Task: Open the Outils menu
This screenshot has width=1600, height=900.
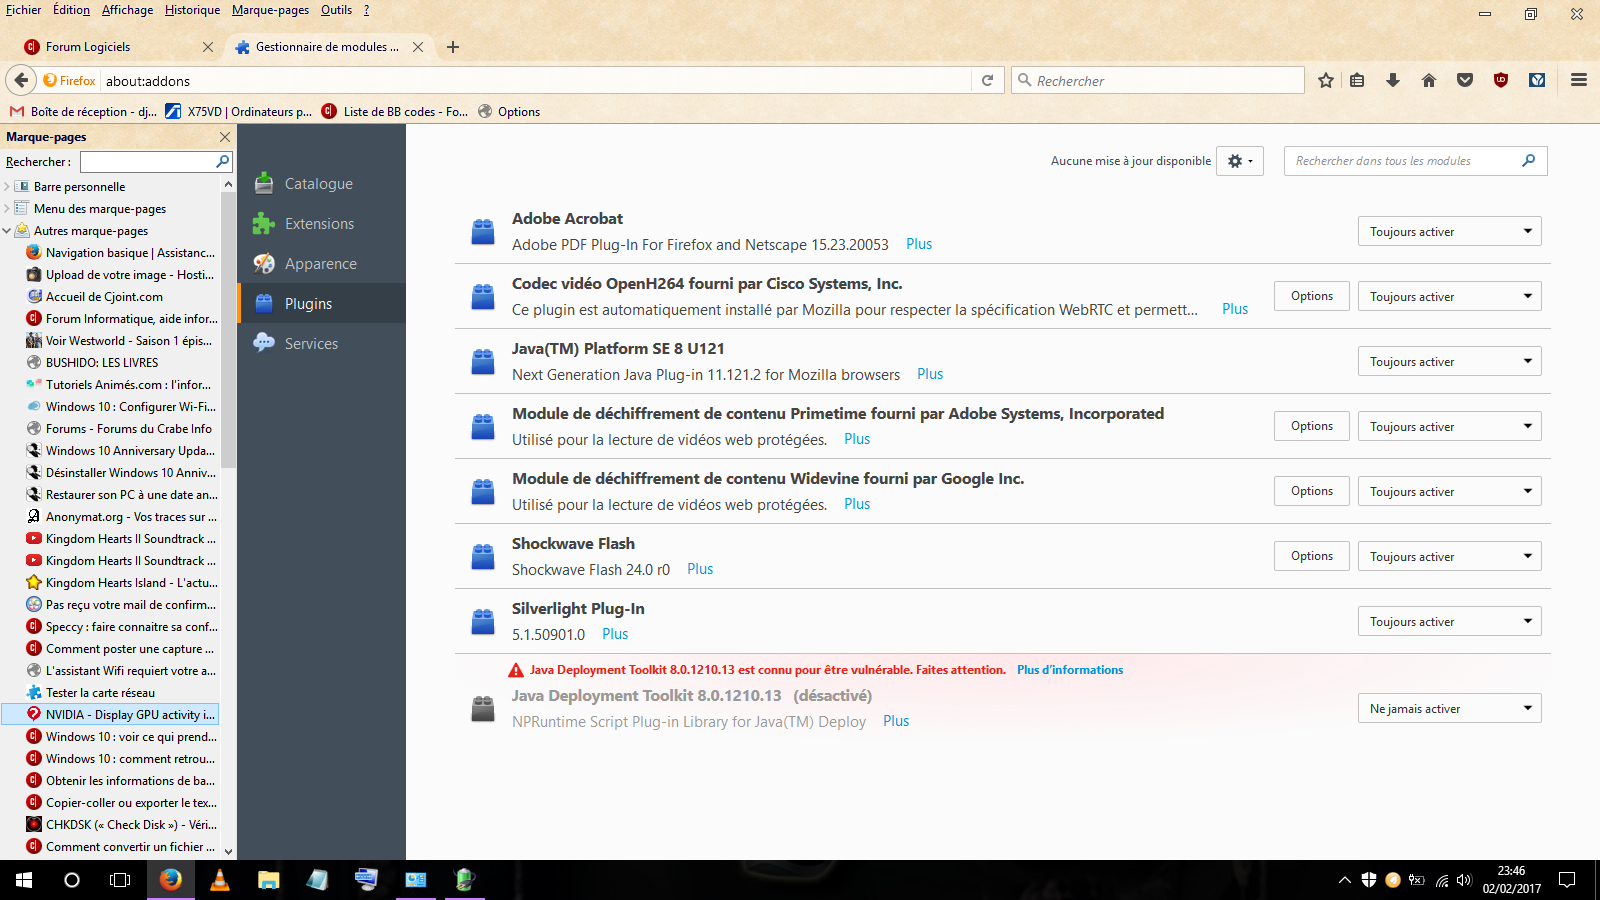Action: pos(336,10)
